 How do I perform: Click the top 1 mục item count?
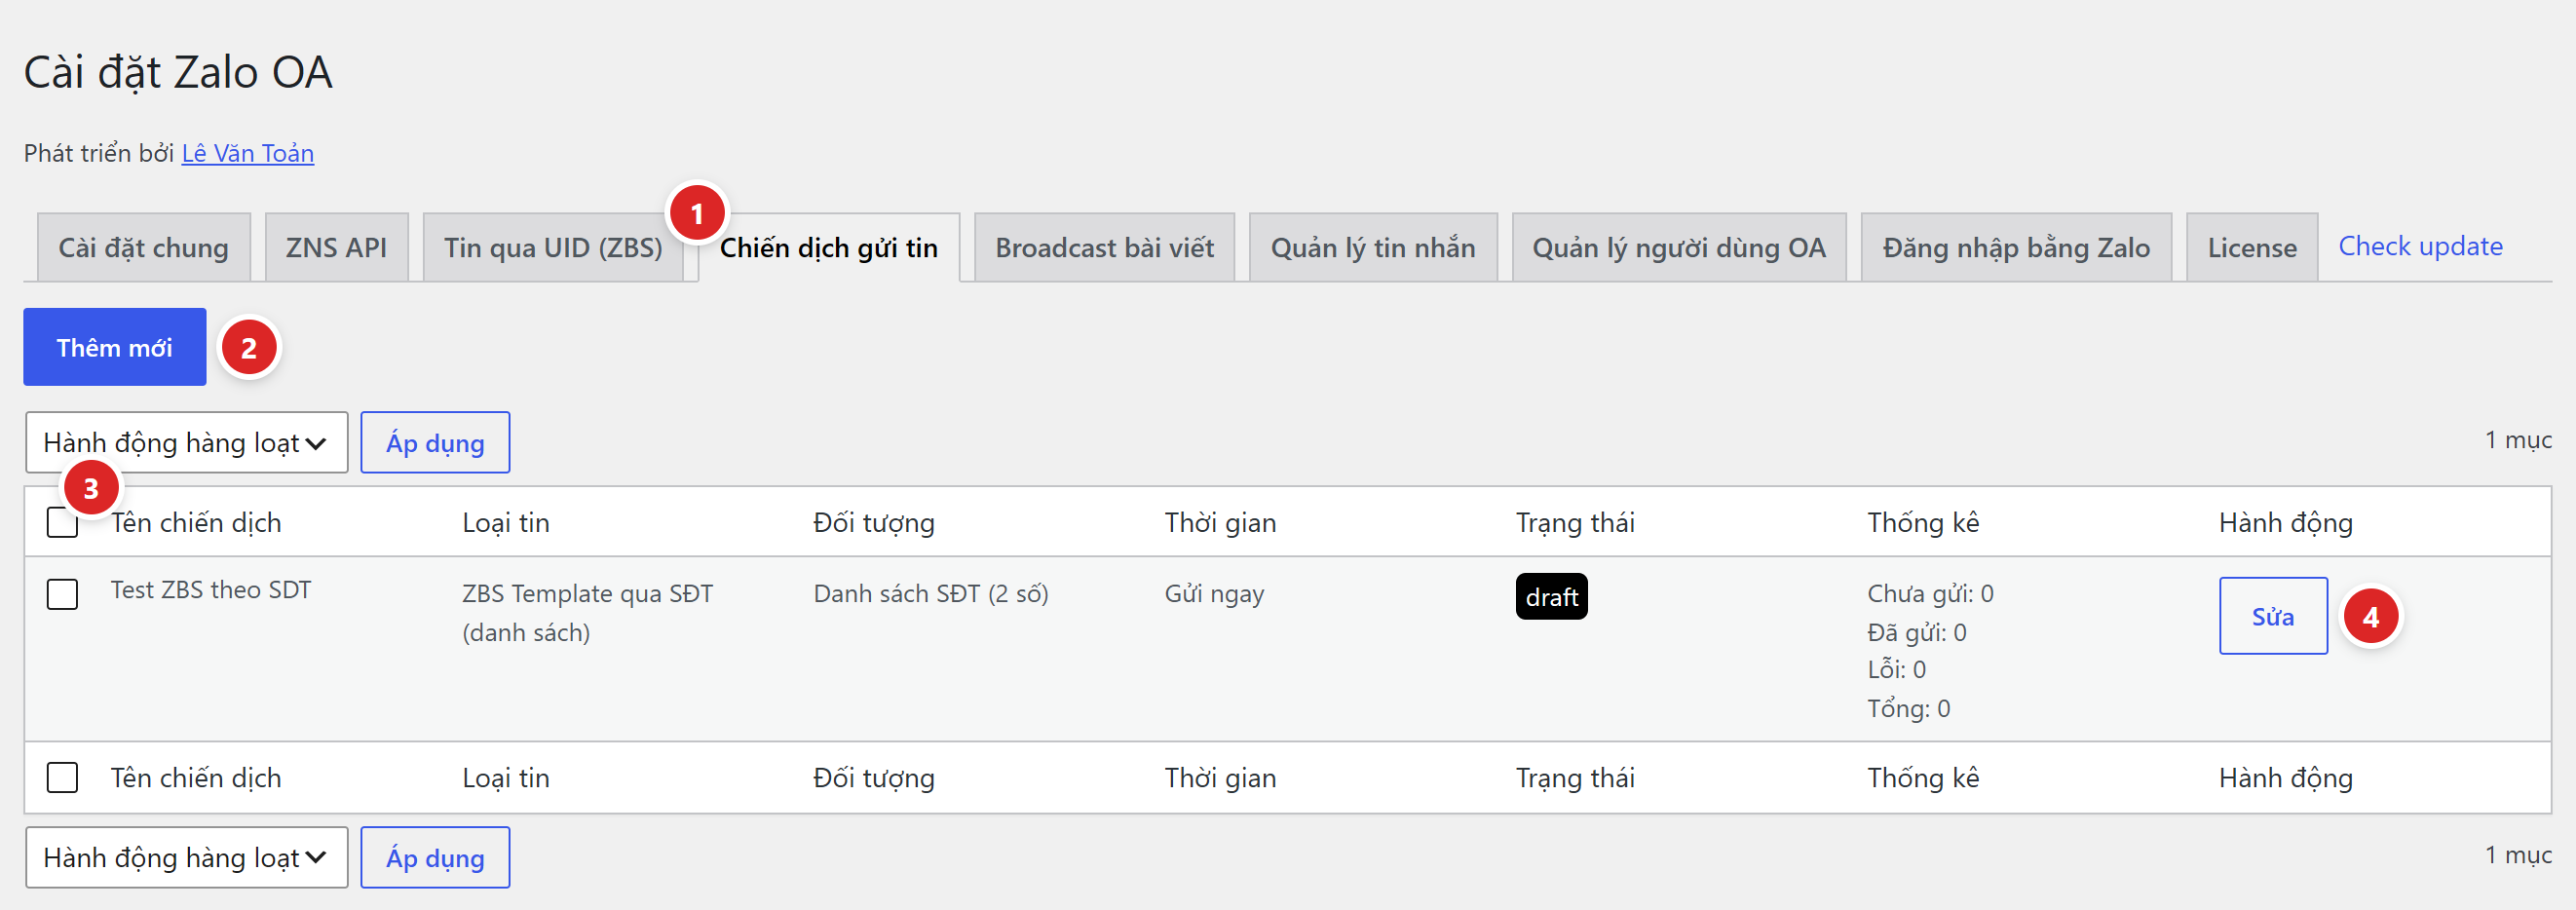[x=2518, y=440]
